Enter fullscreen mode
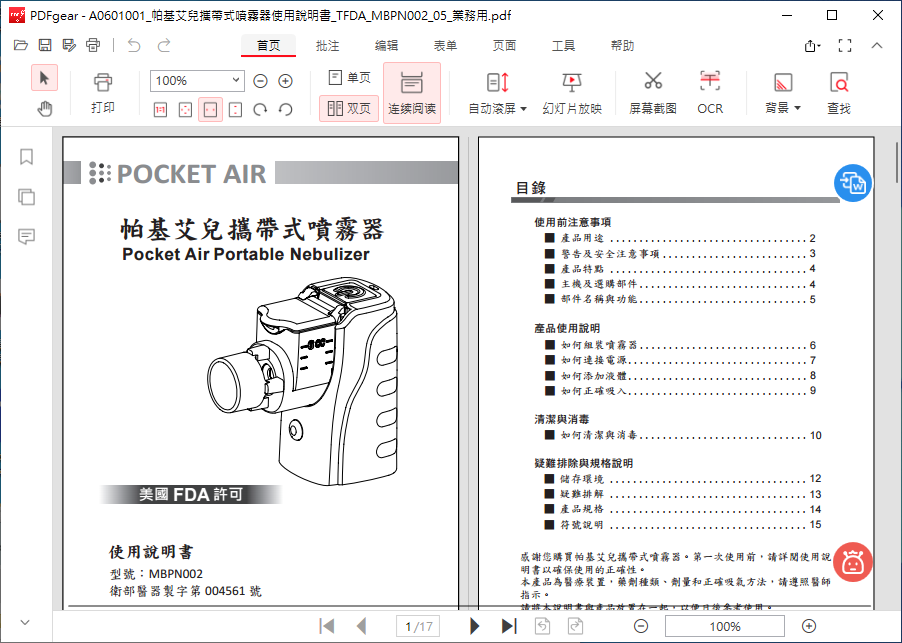 pos(845,45)
